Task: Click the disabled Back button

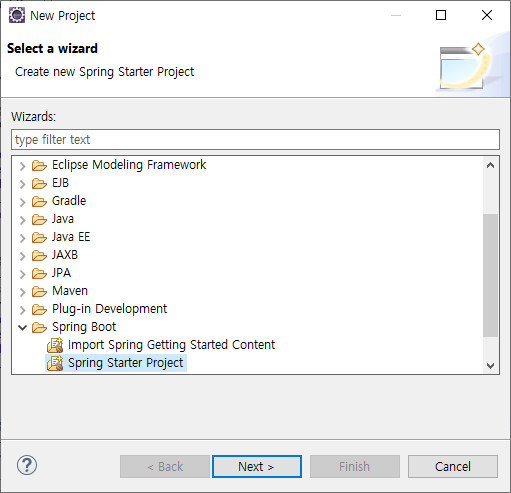Action: 165,466
